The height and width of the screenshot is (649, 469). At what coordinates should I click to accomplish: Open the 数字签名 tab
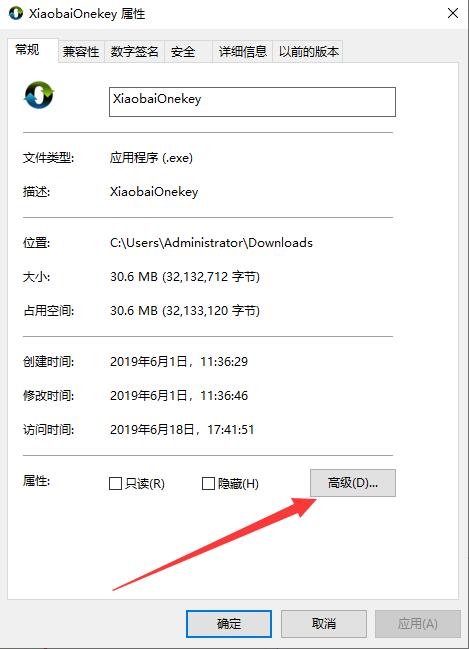click(135, 52)
